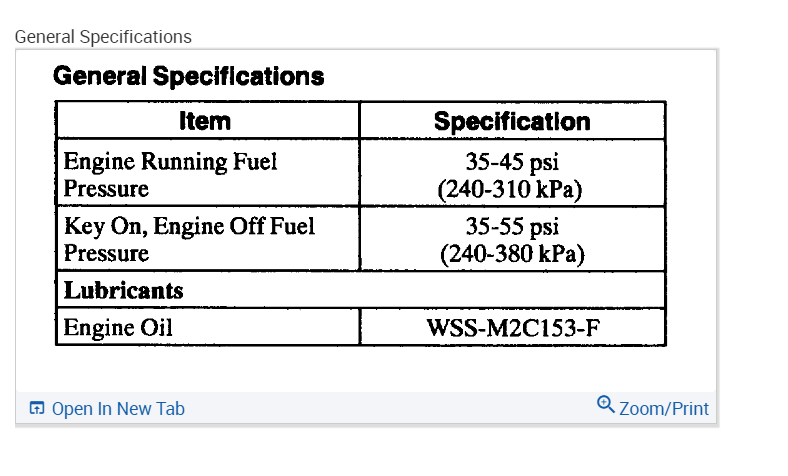Click the 35-45 psi value
Image resolution: width=788 pixels, height=476 pixels.
pyautogui.click(x=512, y=162)
